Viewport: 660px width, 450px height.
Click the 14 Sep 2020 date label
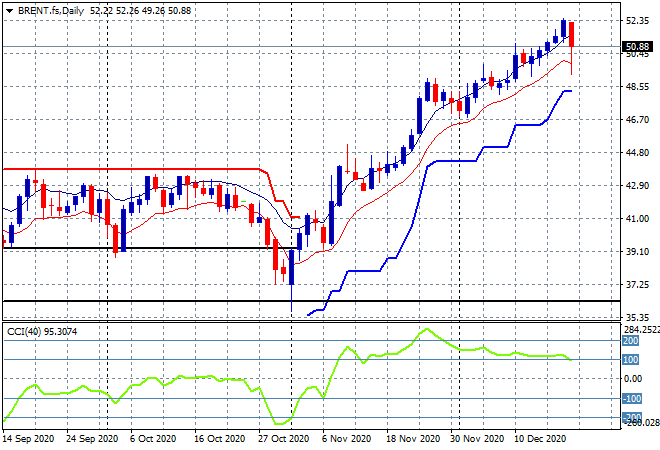(x=28, y=439)
